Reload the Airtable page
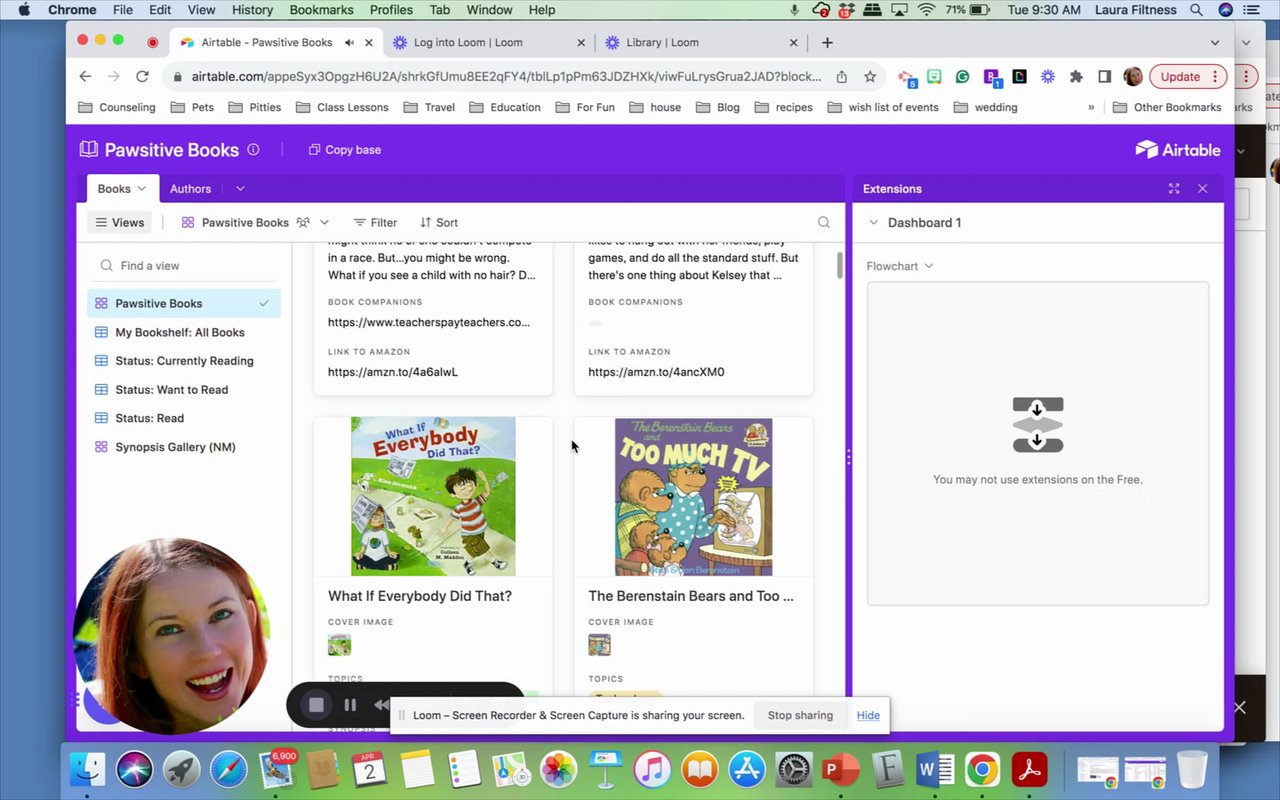The height and width of the screenshot is (800, 1280). coord(142,77)
